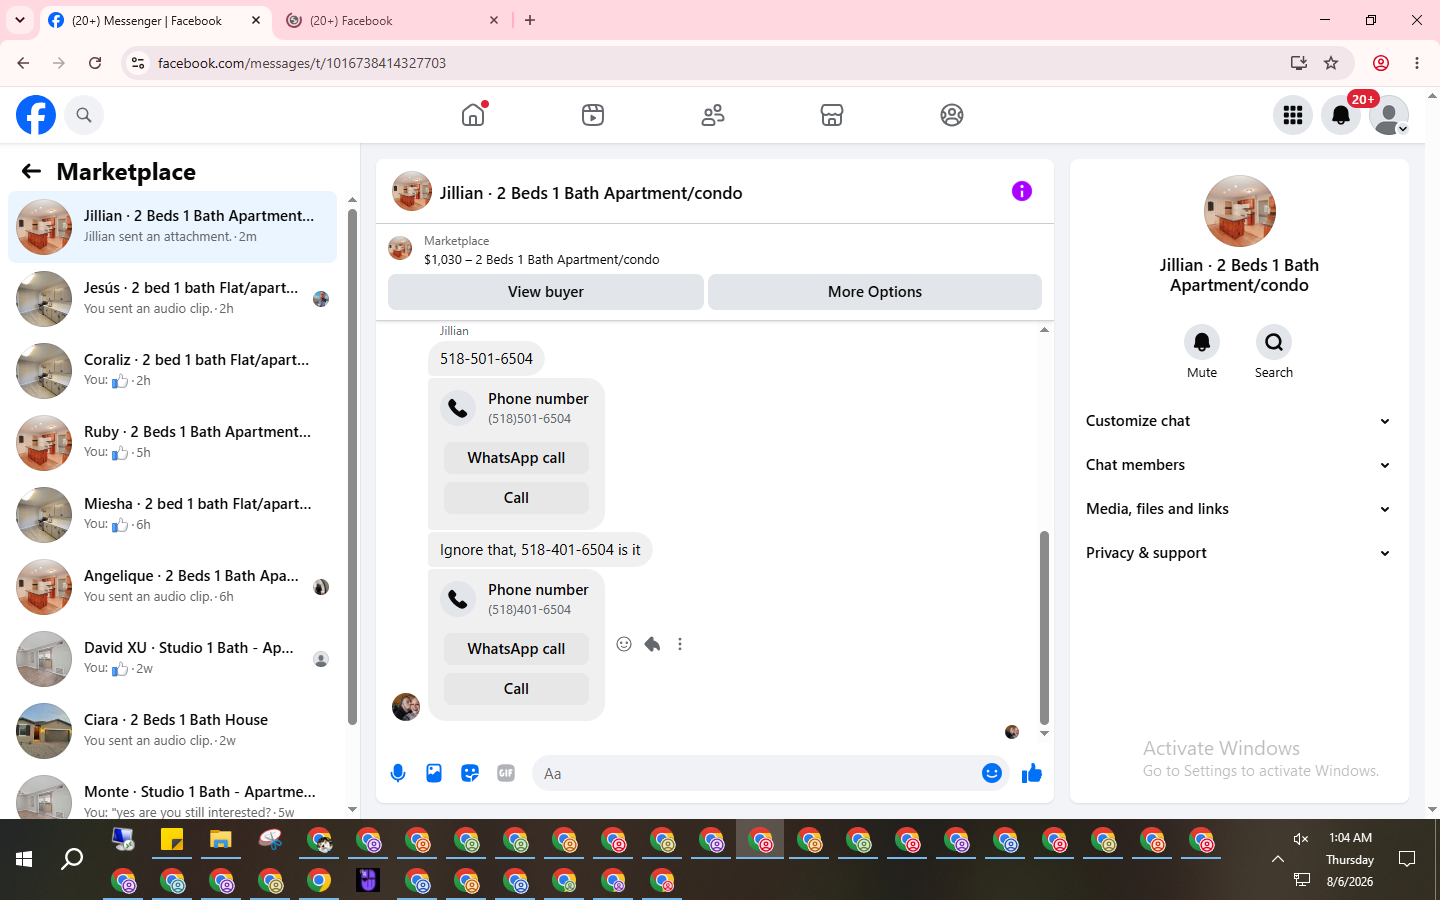Record a voice clip with microphone icon
Image resolution: width=1440 pixels, height=900 pixels.
pyautogui.click(x=398, y=773)
